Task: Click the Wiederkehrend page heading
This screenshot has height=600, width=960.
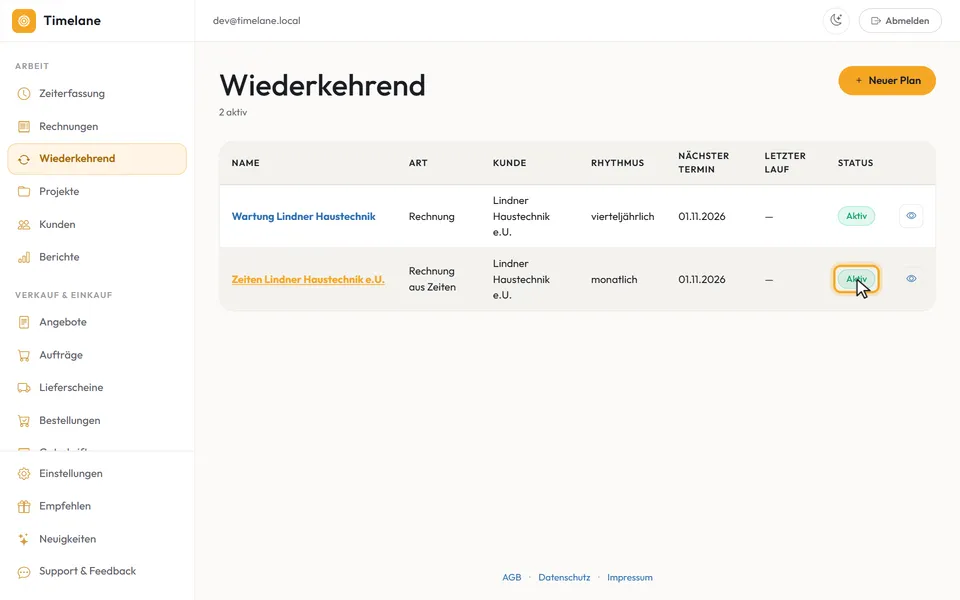Action: [322, 85]
